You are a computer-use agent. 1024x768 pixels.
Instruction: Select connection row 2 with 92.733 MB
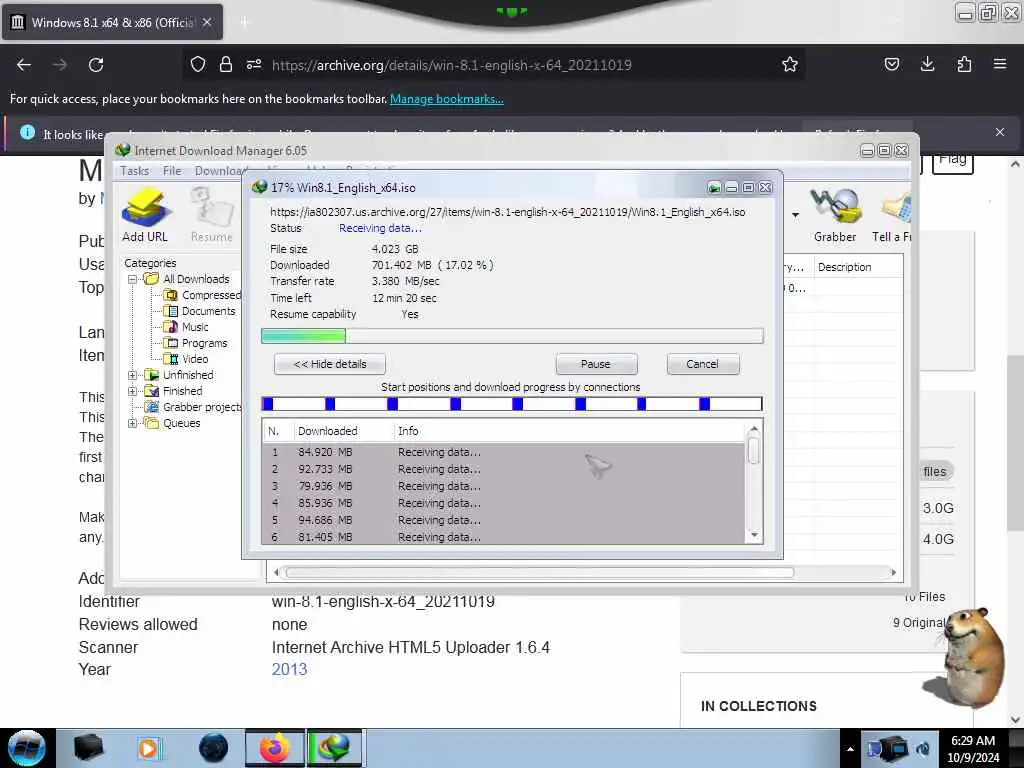[x=504, y=469]
